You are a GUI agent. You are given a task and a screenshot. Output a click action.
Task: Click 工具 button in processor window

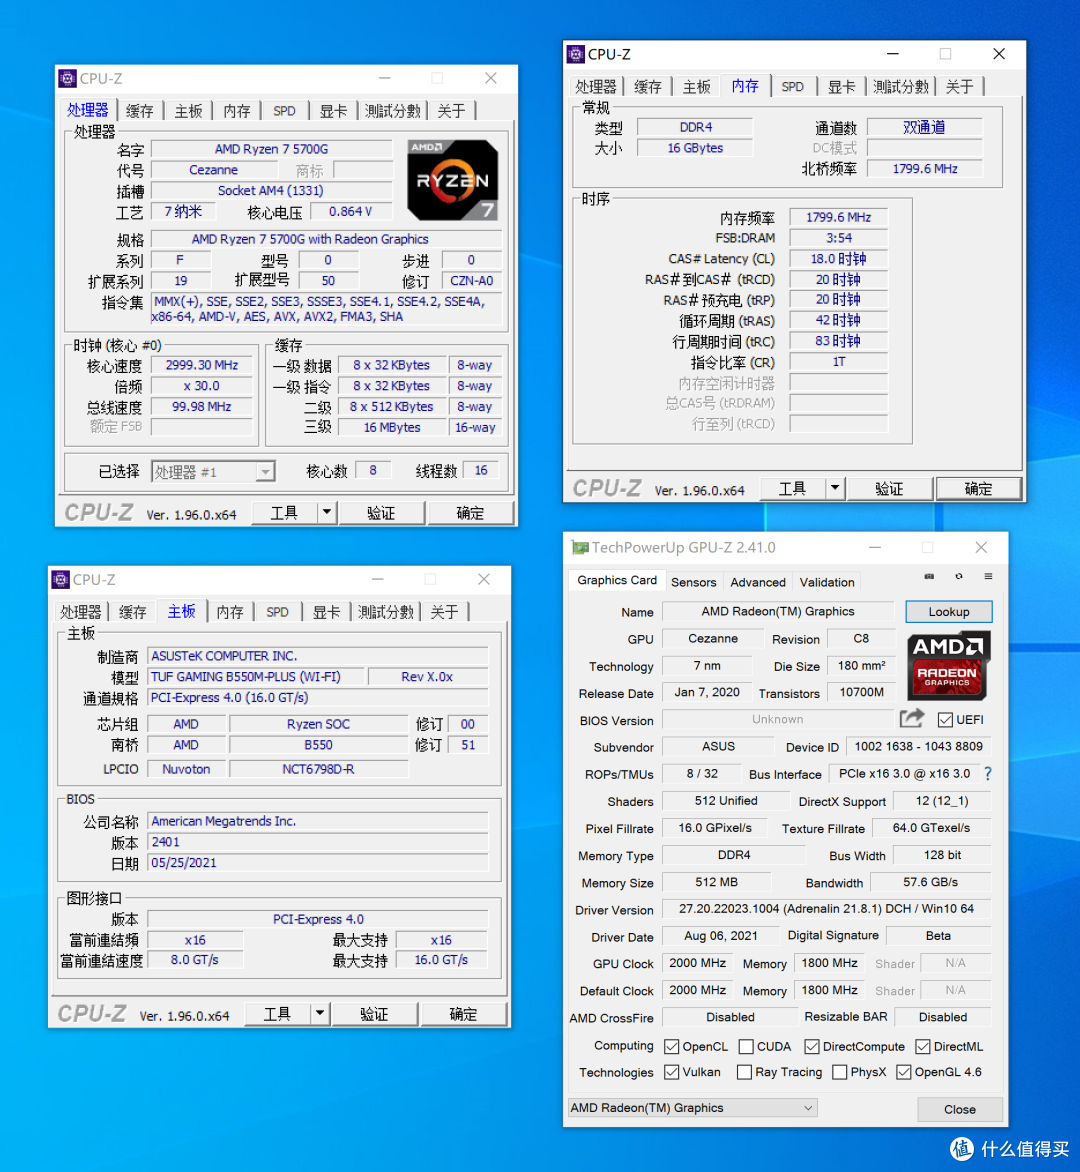[284, 513]
